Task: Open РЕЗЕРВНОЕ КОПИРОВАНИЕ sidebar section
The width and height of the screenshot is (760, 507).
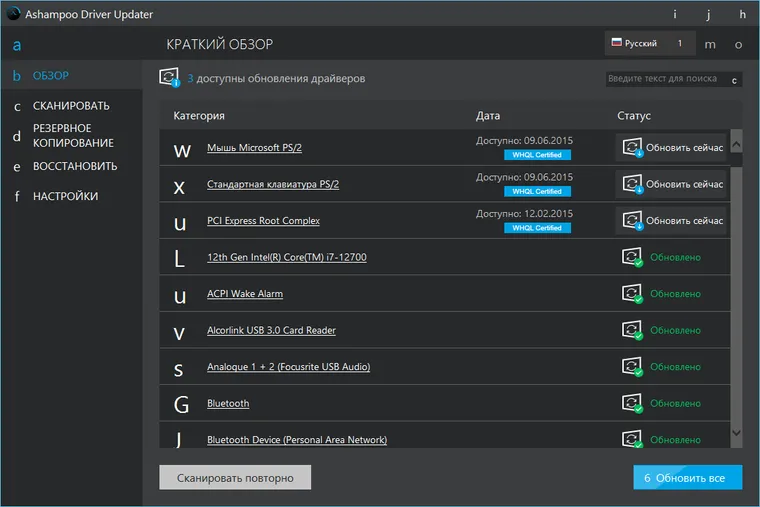Action: point(72,136)
